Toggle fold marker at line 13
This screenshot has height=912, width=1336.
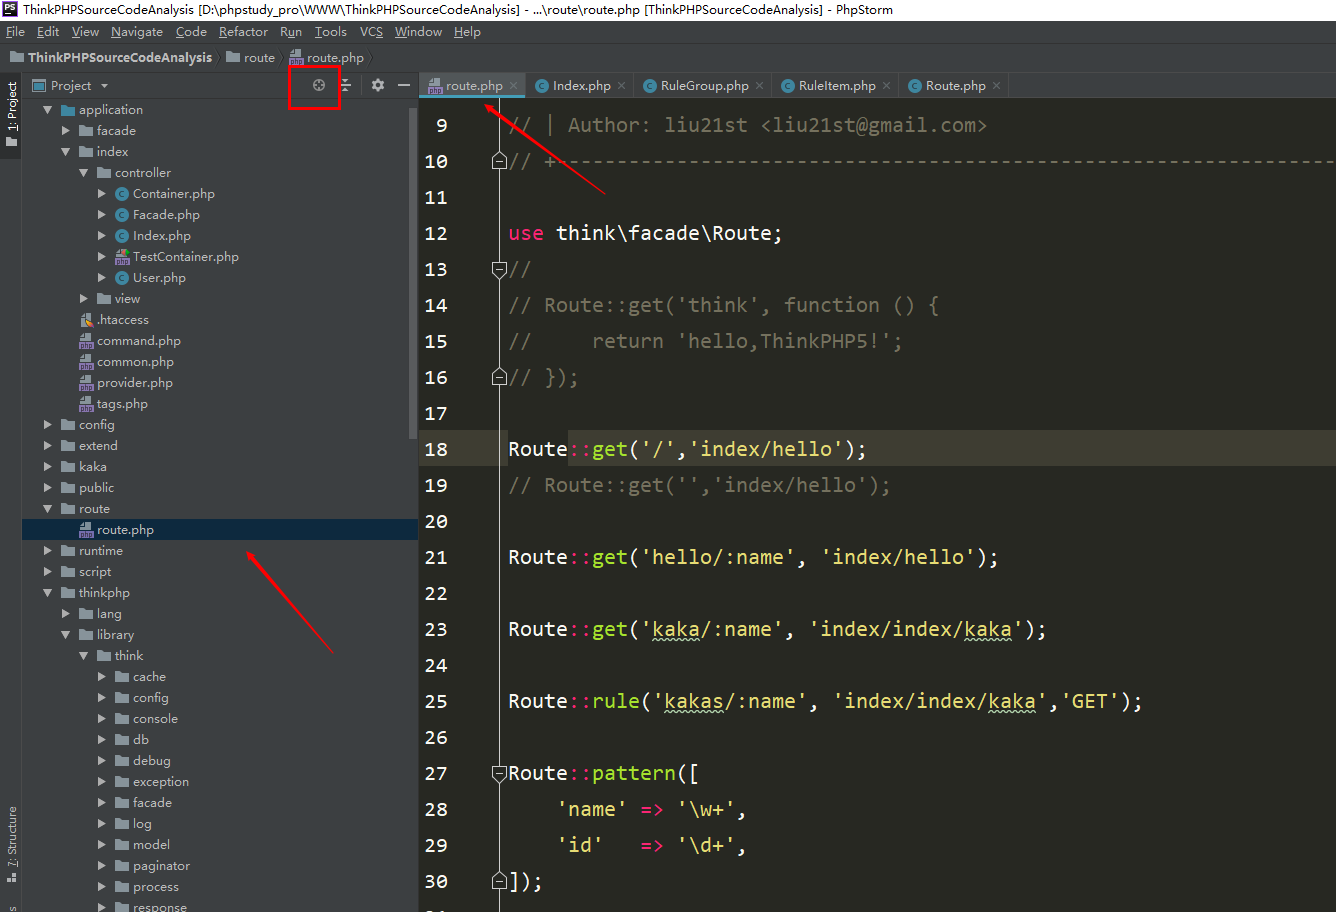(499, 269)
